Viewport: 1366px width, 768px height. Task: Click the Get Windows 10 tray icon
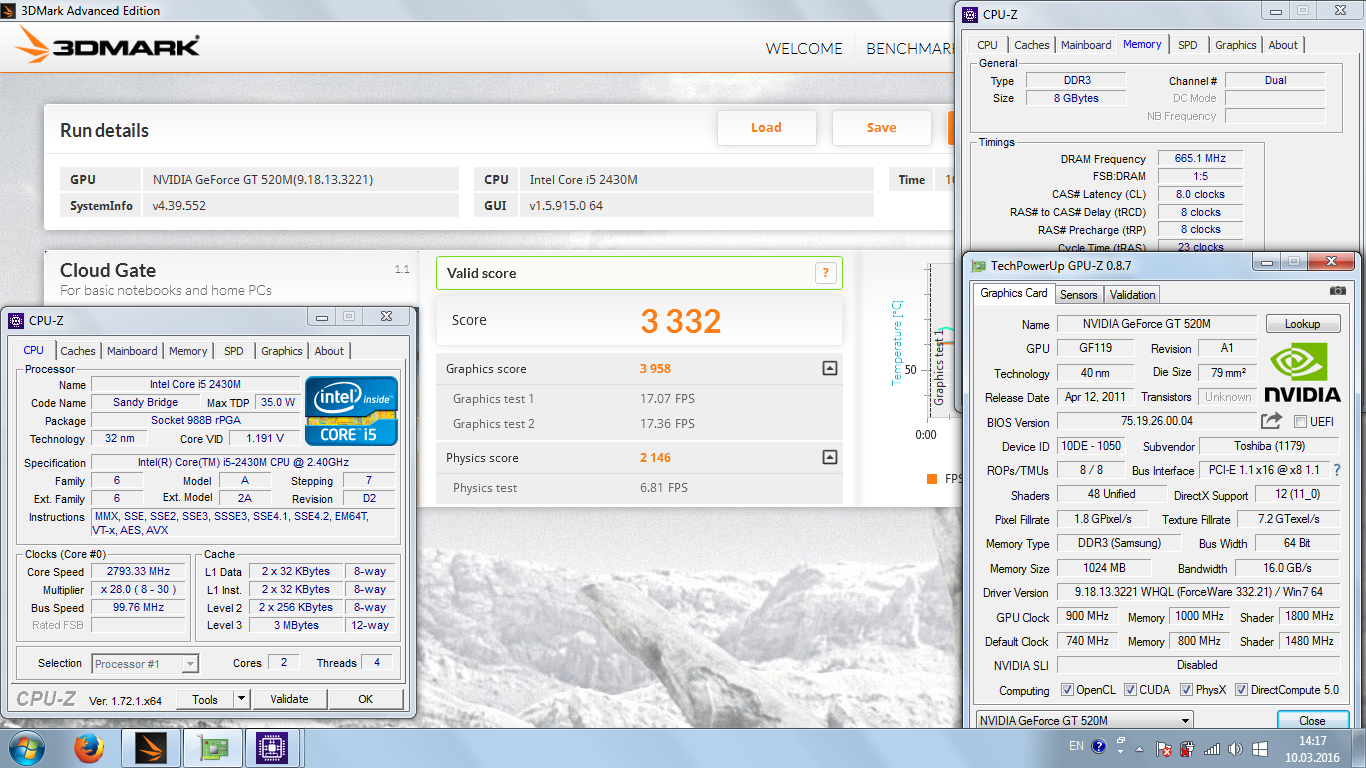[1260, 748]
